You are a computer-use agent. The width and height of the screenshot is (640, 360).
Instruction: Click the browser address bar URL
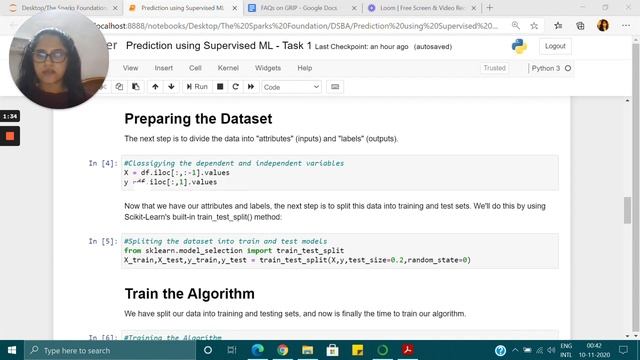(295, 26)
